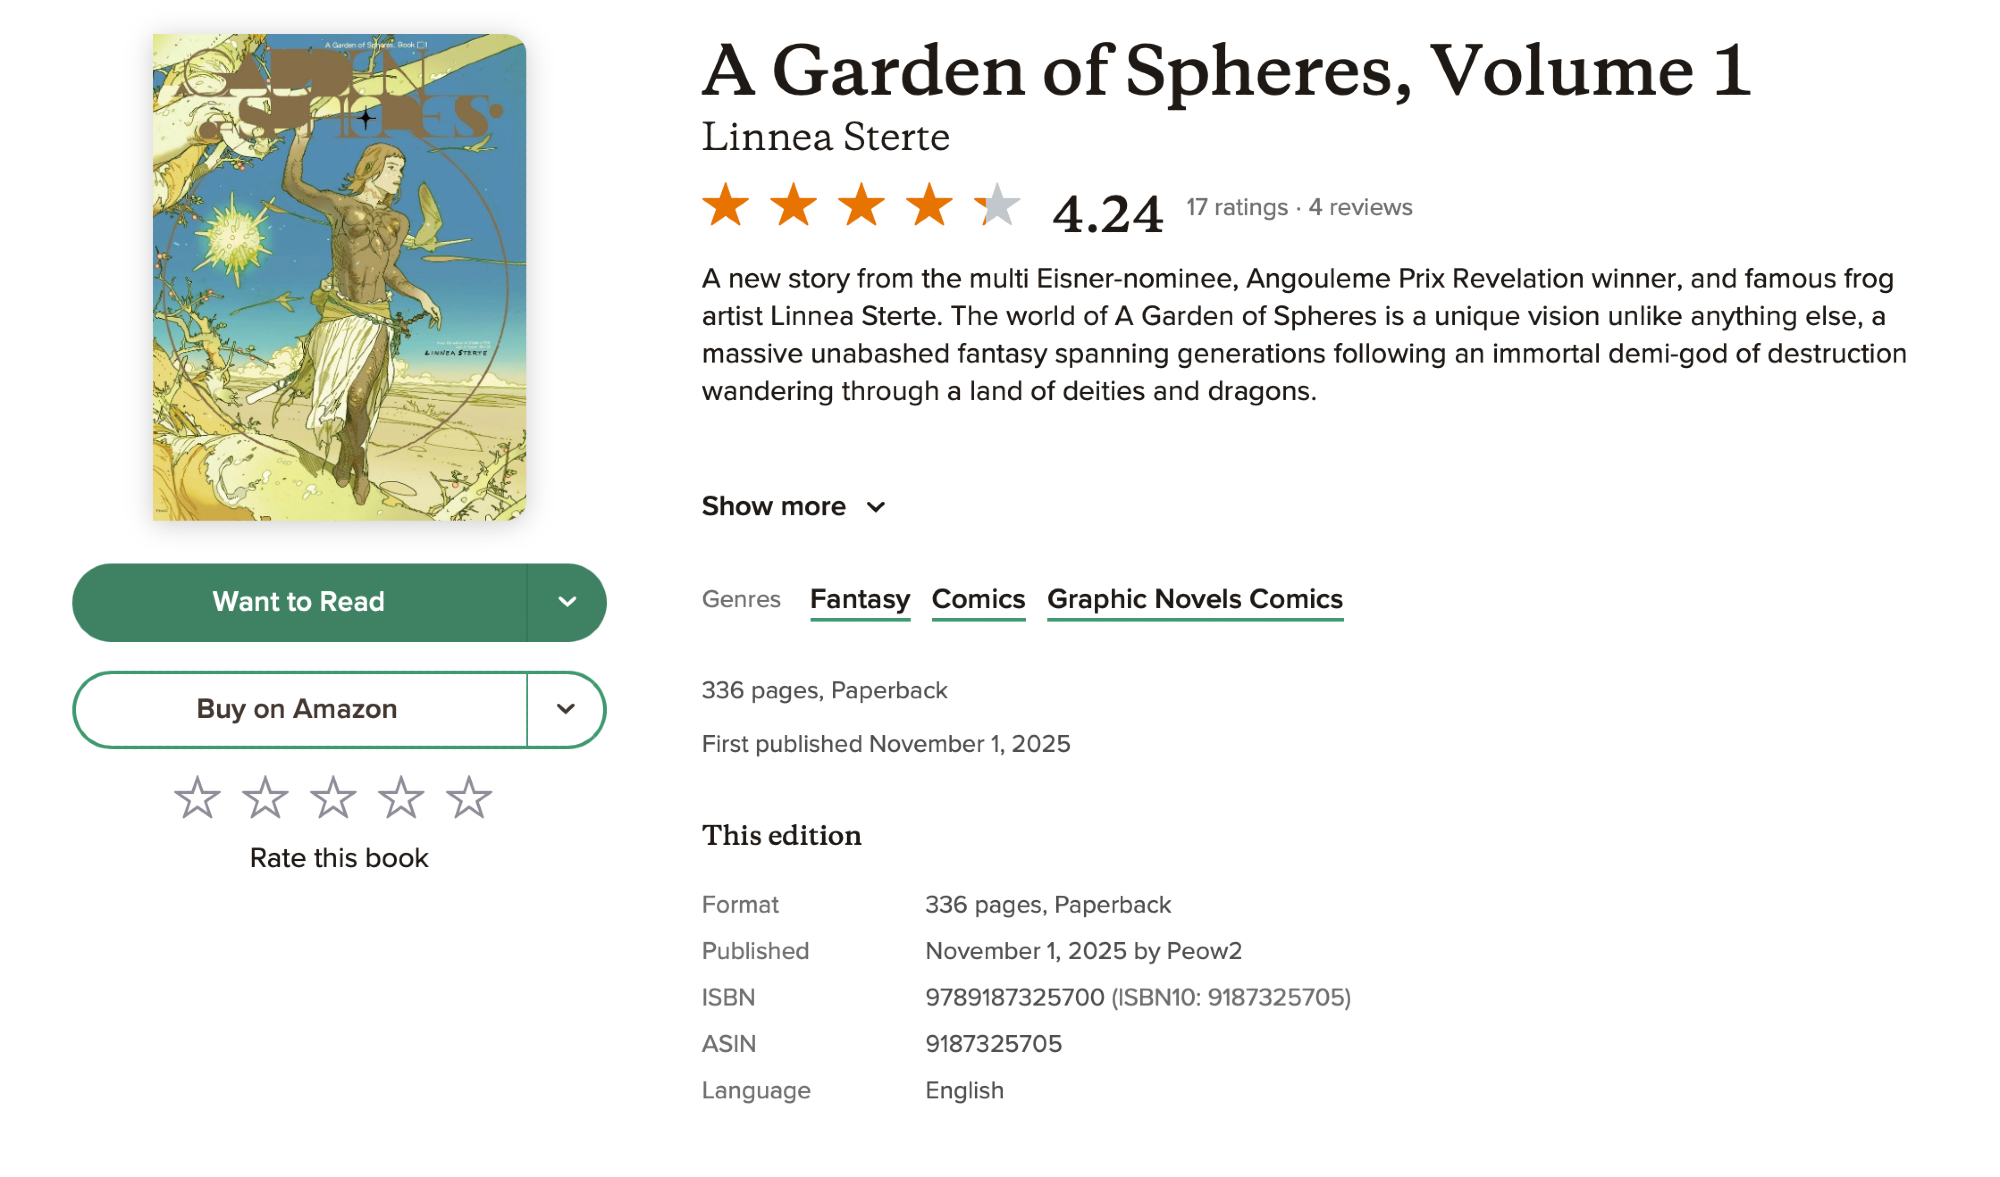Screen dimensions: 2000x1177
Task: Open the Want to Read shelf dropdown arrow
Action: pos(567,602)
